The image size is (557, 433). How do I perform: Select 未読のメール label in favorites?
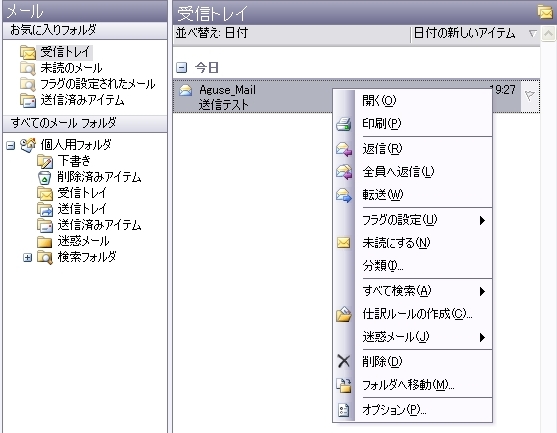[x=71, y=68]
